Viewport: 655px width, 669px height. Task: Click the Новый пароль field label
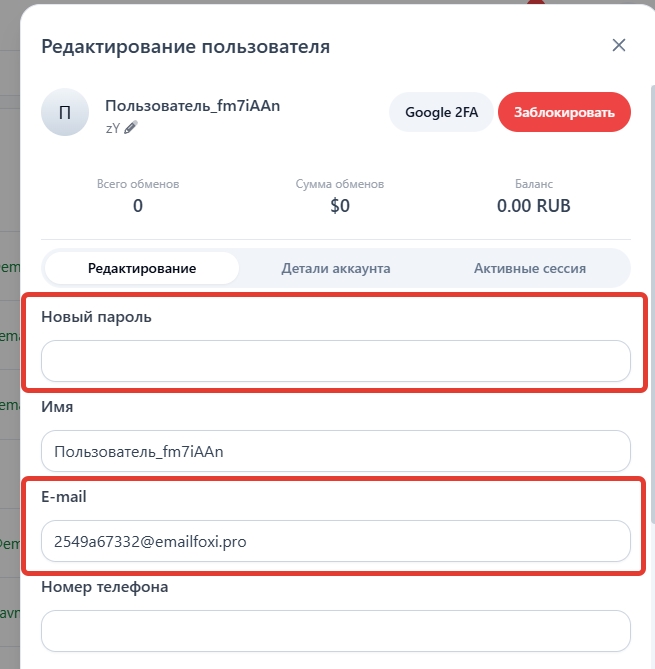pos(96,316)
